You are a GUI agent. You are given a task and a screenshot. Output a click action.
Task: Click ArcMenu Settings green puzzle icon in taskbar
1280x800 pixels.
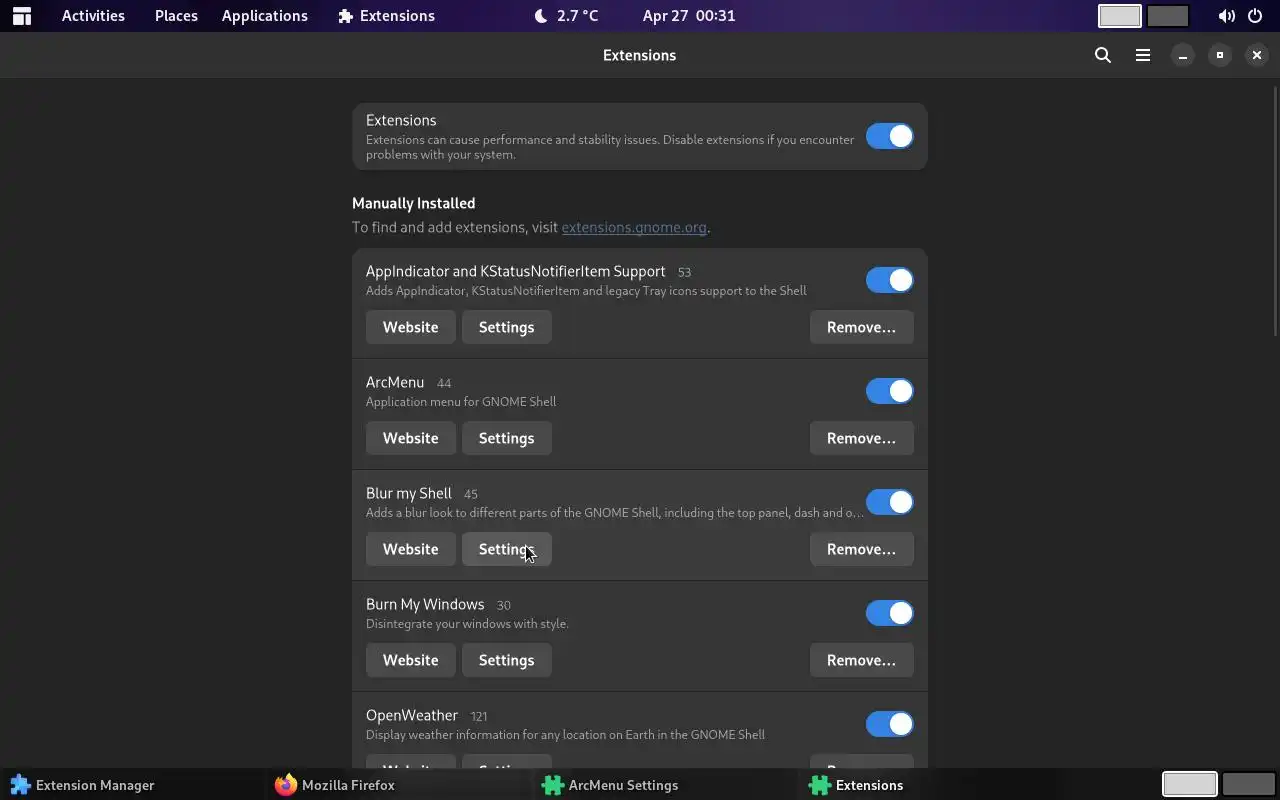click(552, 785)
